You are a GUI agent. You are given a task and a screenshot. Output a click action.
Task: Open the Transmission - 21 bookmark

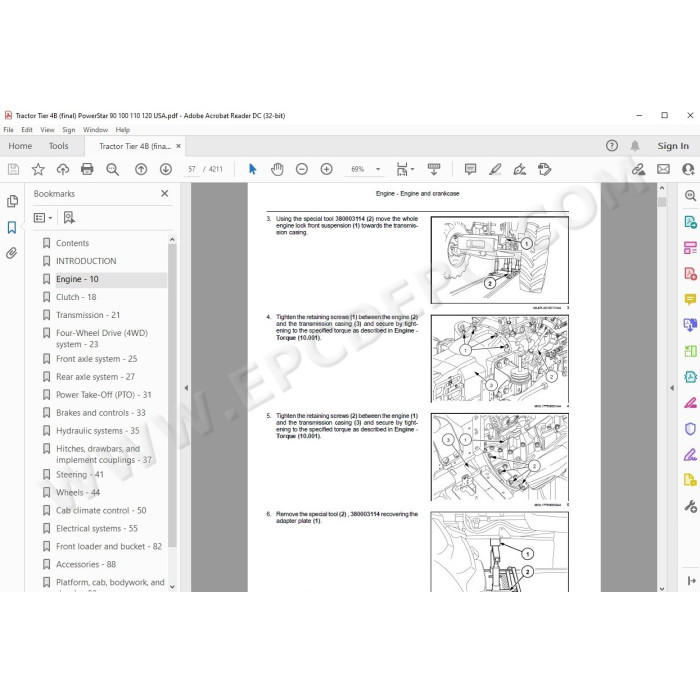88,315
